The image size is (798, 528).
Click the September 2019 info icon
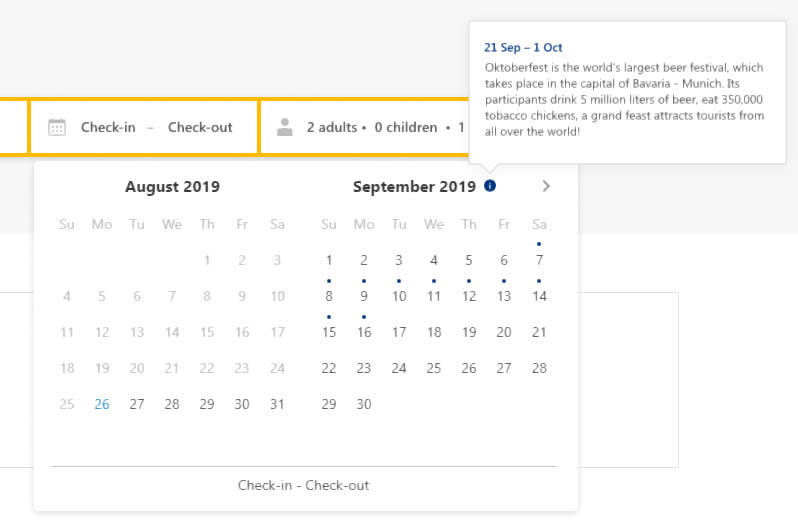pos(489,186)
